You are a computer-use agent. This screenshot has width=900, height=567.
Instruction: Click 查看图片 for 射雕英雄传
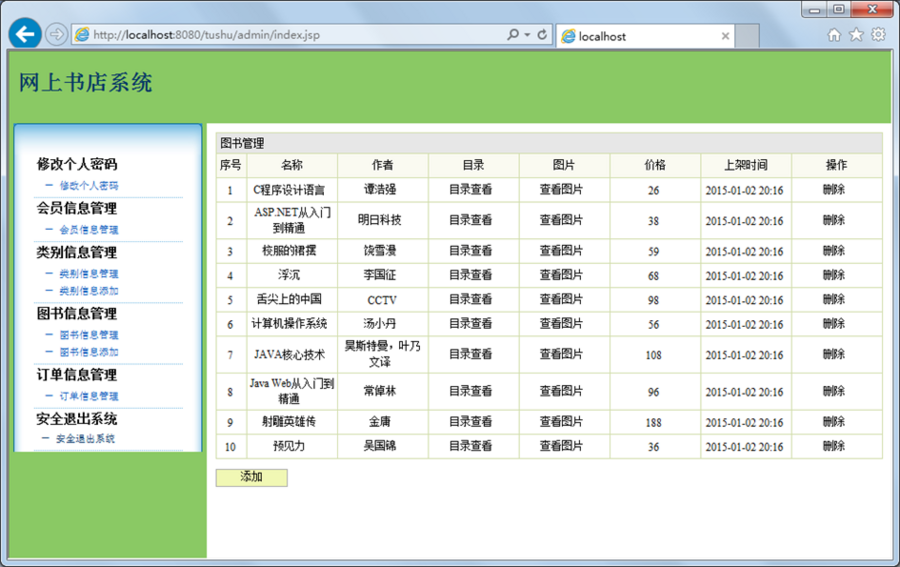561,421
